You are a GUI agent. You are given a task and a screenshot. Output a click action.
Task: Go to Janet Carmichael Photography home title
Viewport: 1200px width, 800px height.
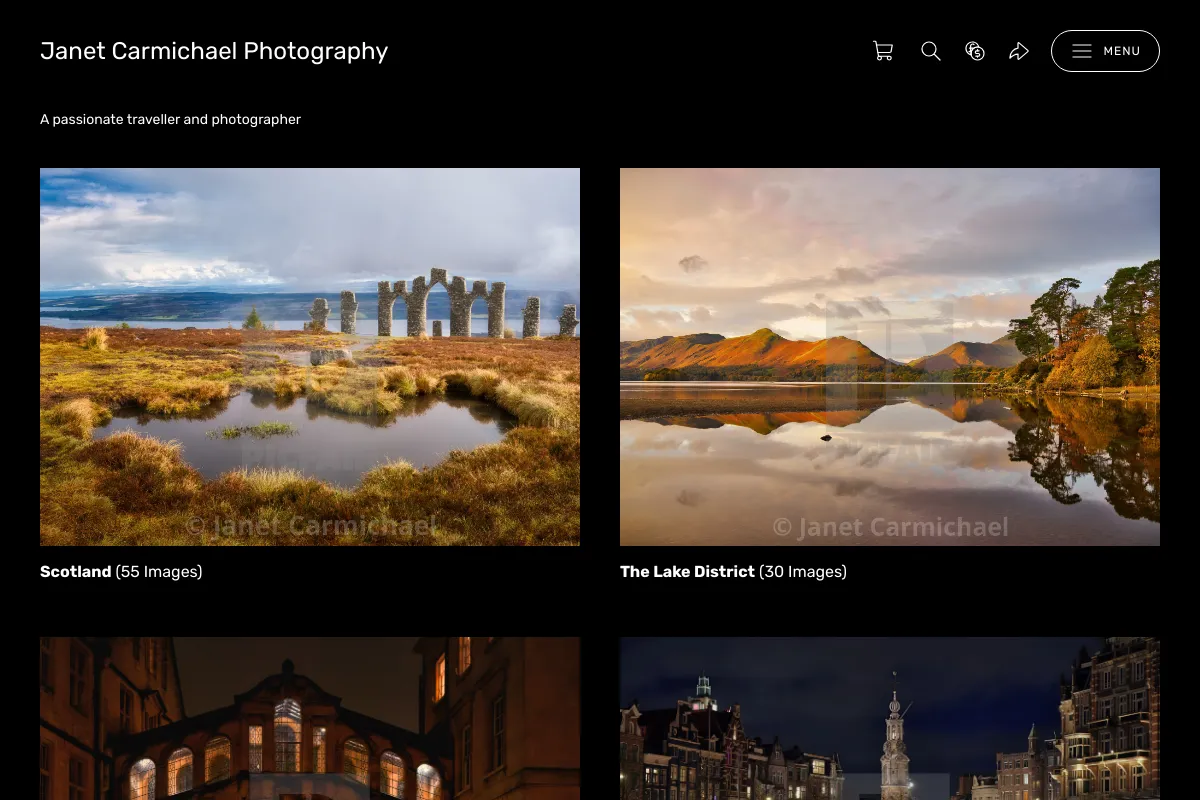click(214, 51)
